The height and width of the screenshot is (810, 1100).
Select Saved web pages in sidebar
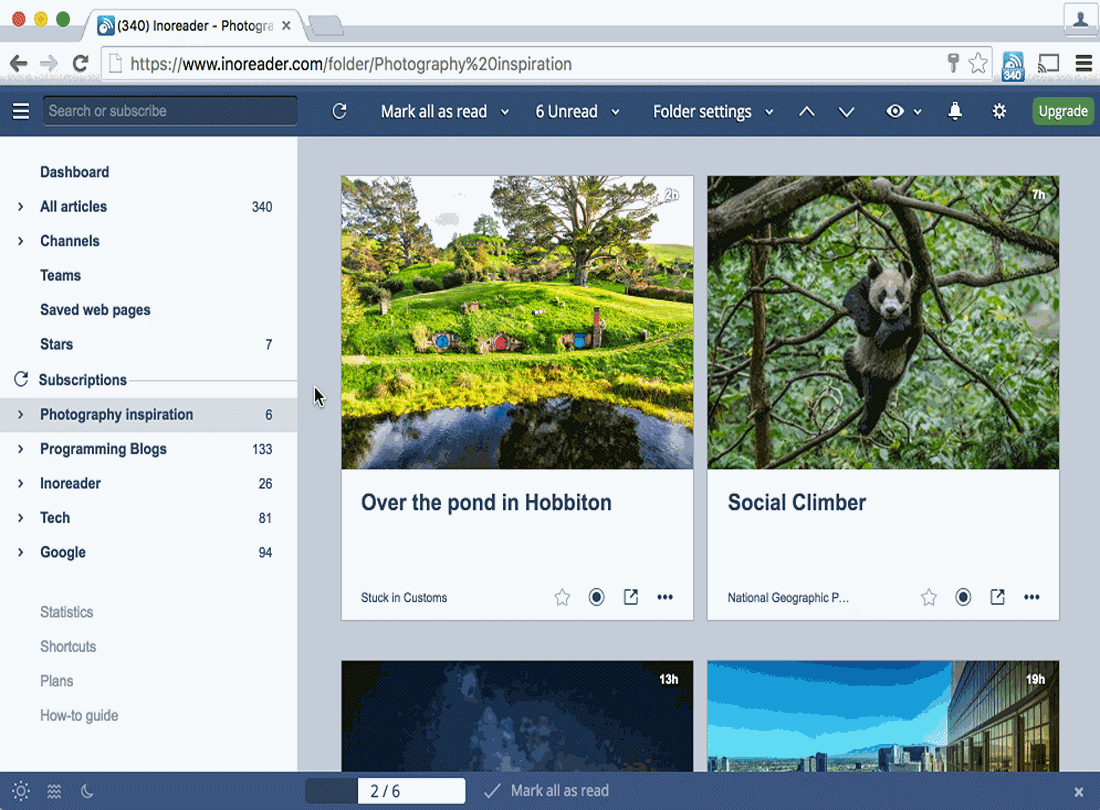(95, 310)
